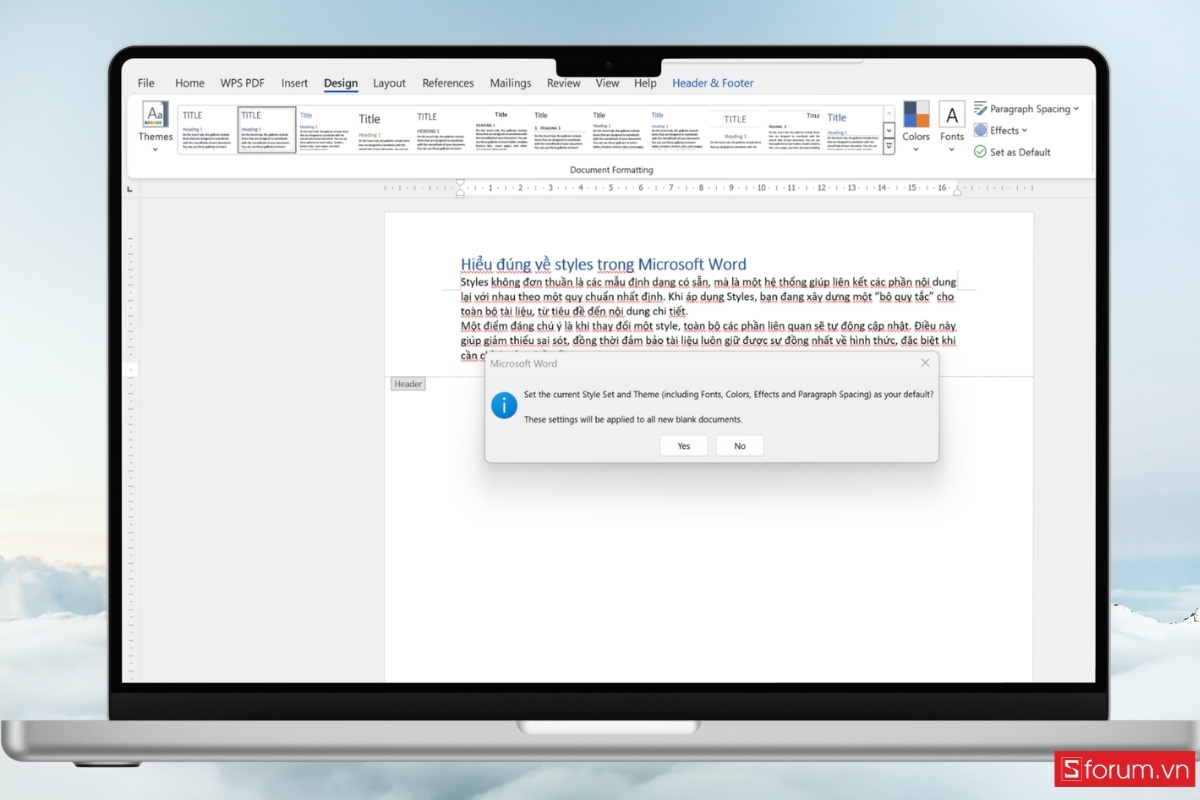The height and width of the screenshot is (800, 1200).
Task: Click the first-line indent marker on ruler
Action: (x=460, y=184)
